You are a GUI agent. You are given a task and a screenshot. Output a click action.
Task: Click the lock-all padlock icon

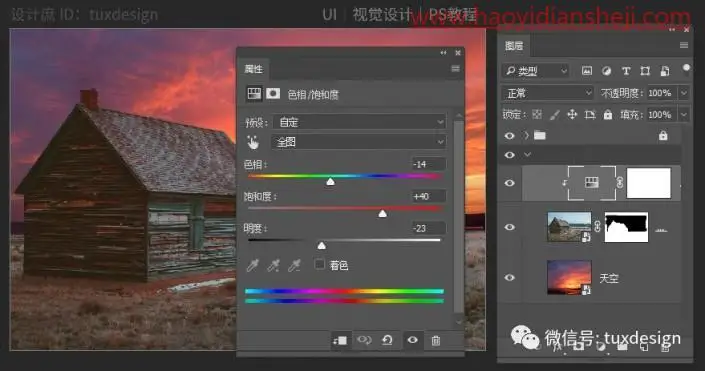coord(608,115)
